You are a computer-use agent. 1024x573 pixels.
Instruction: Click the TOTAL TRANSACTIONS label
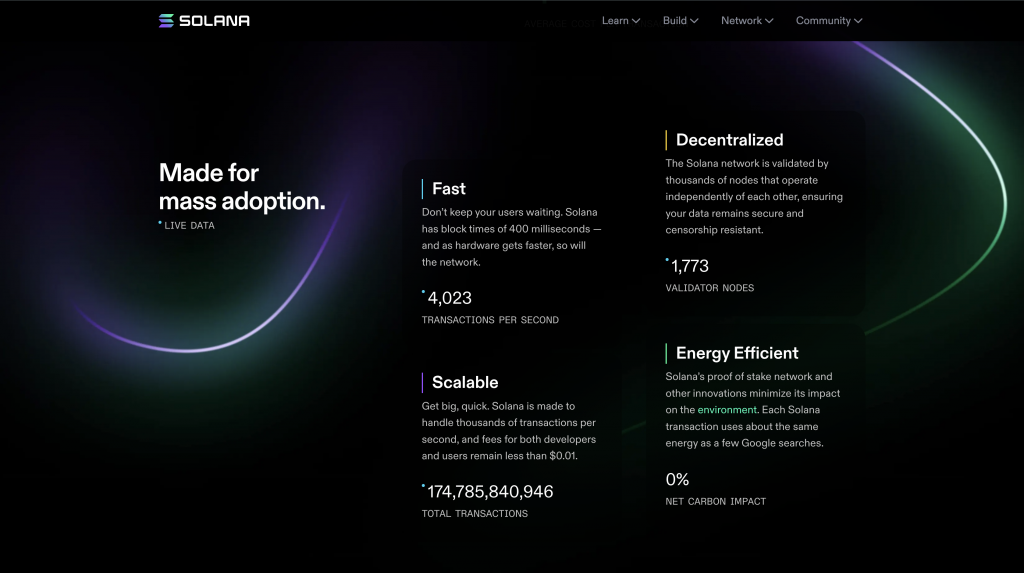pos(475,514)
